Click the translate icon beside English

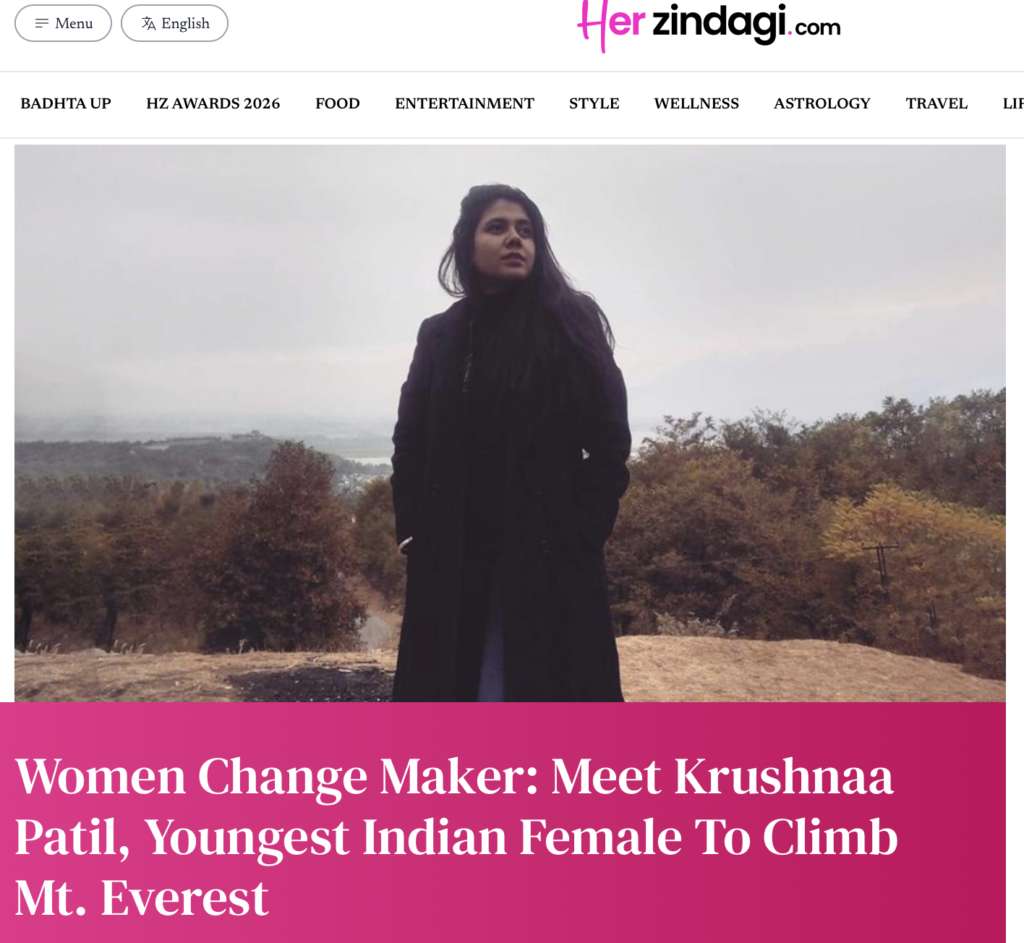coord(149,24)
